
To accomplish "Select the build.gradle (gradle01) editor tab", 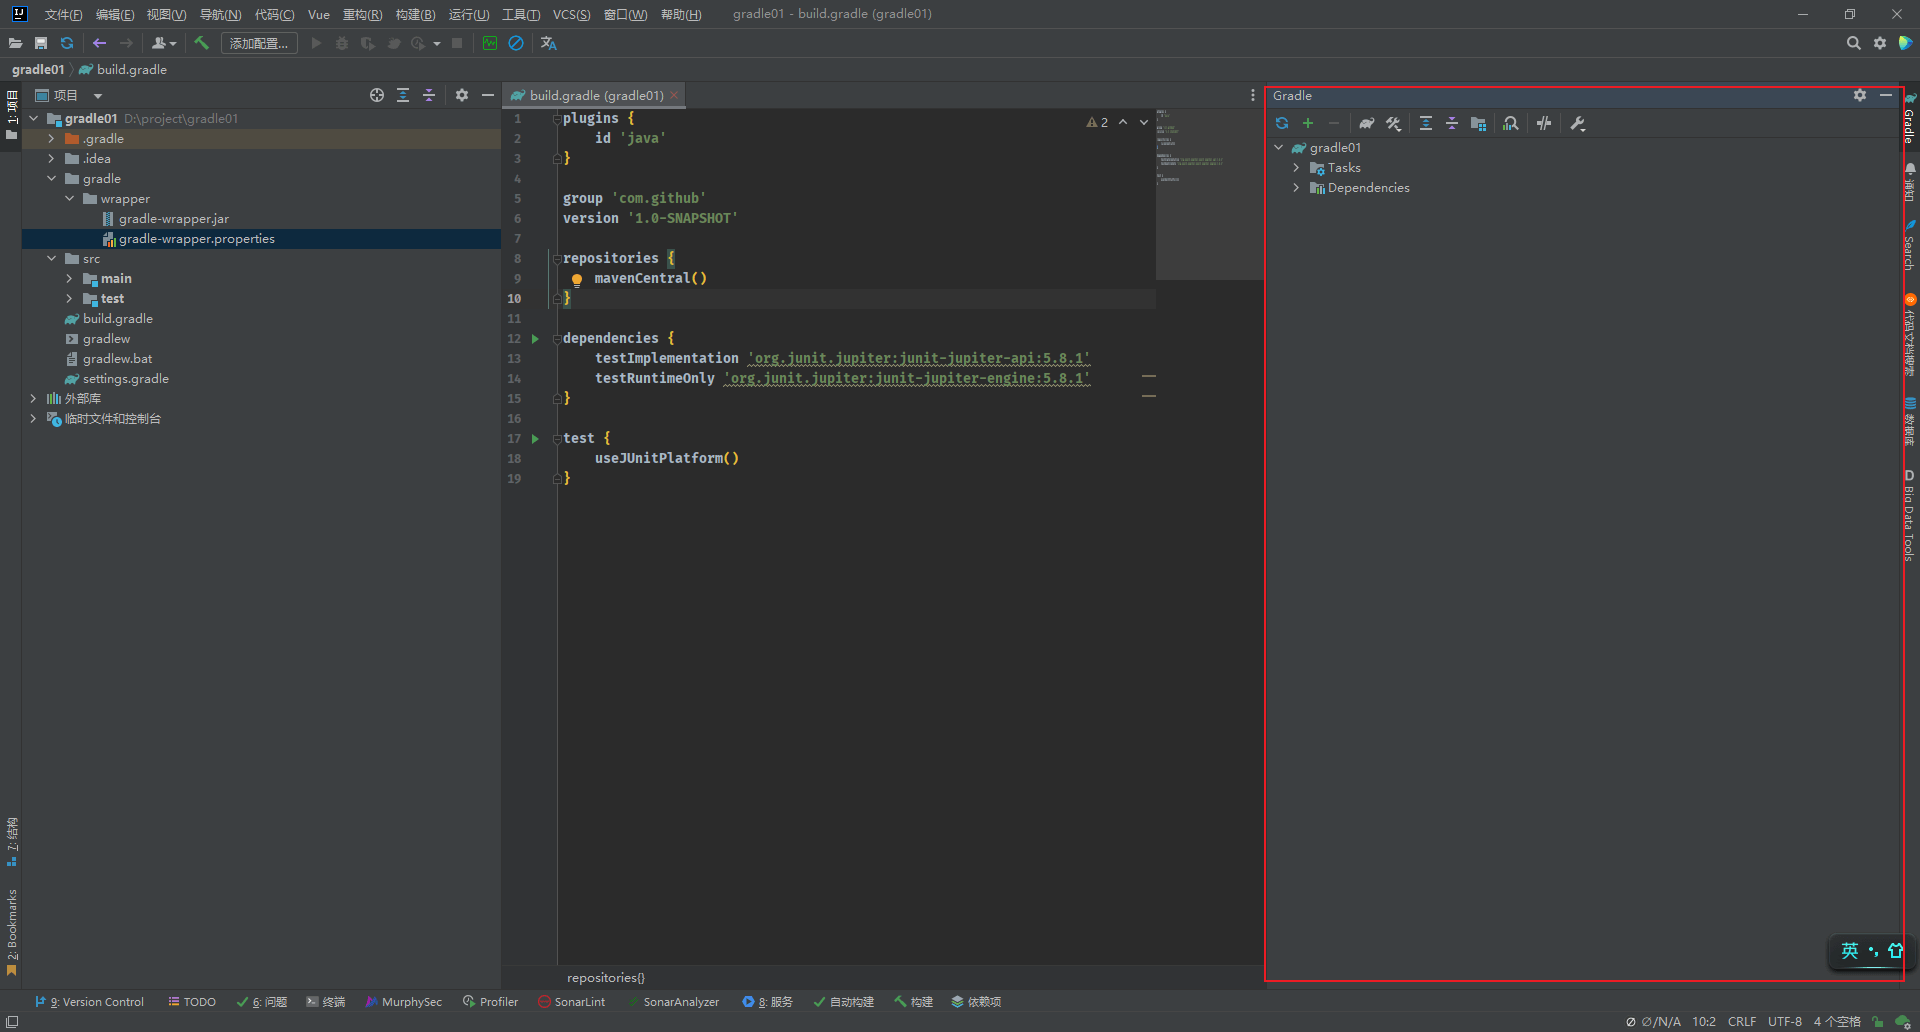I will 596,95.
